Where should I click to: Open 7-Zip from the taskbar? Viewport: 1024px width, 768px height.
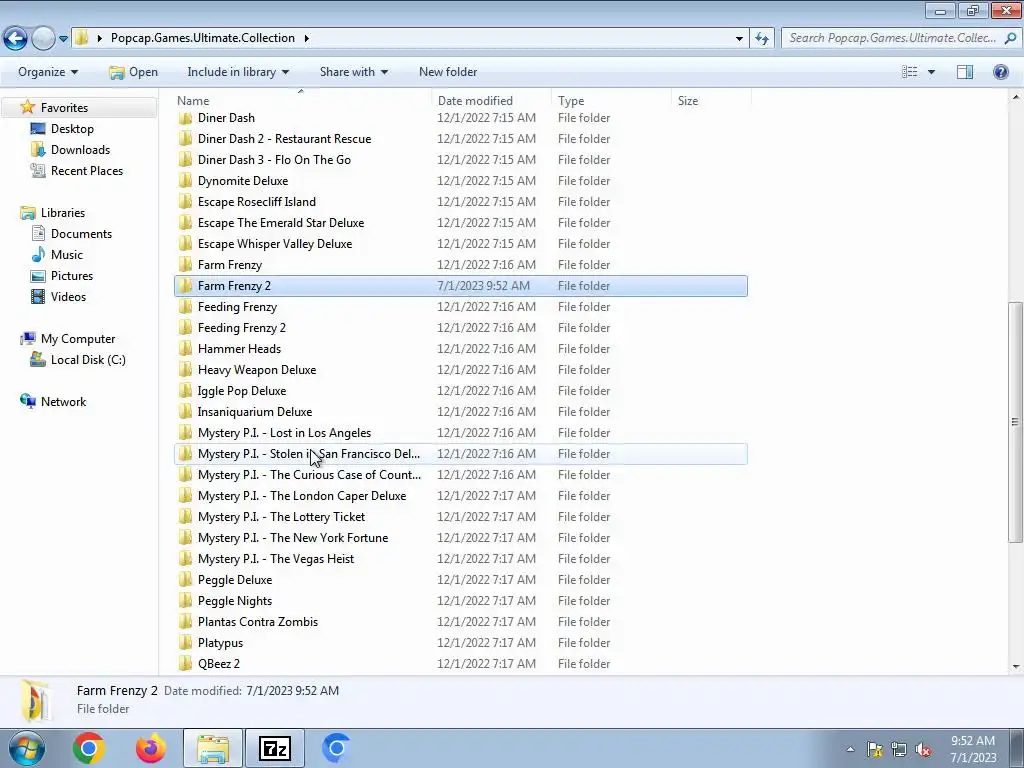point(274,748)
